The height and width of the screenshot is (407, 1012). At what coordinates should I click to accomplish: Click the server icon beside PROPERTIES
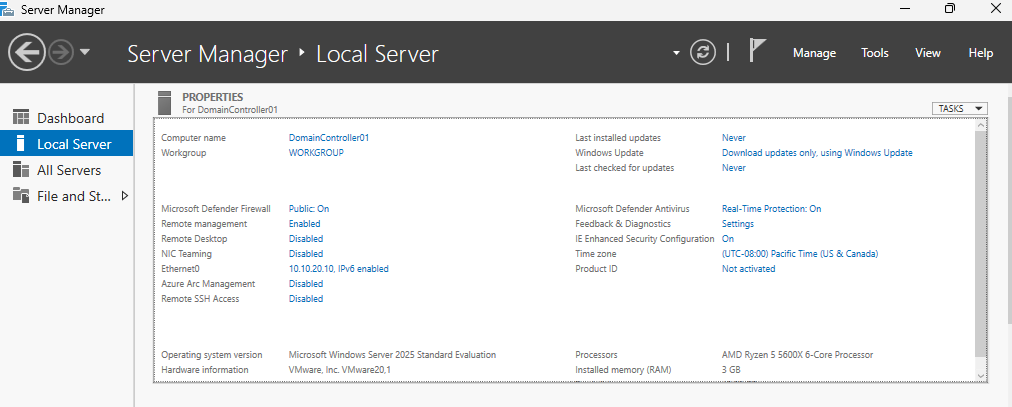(165, 103)
